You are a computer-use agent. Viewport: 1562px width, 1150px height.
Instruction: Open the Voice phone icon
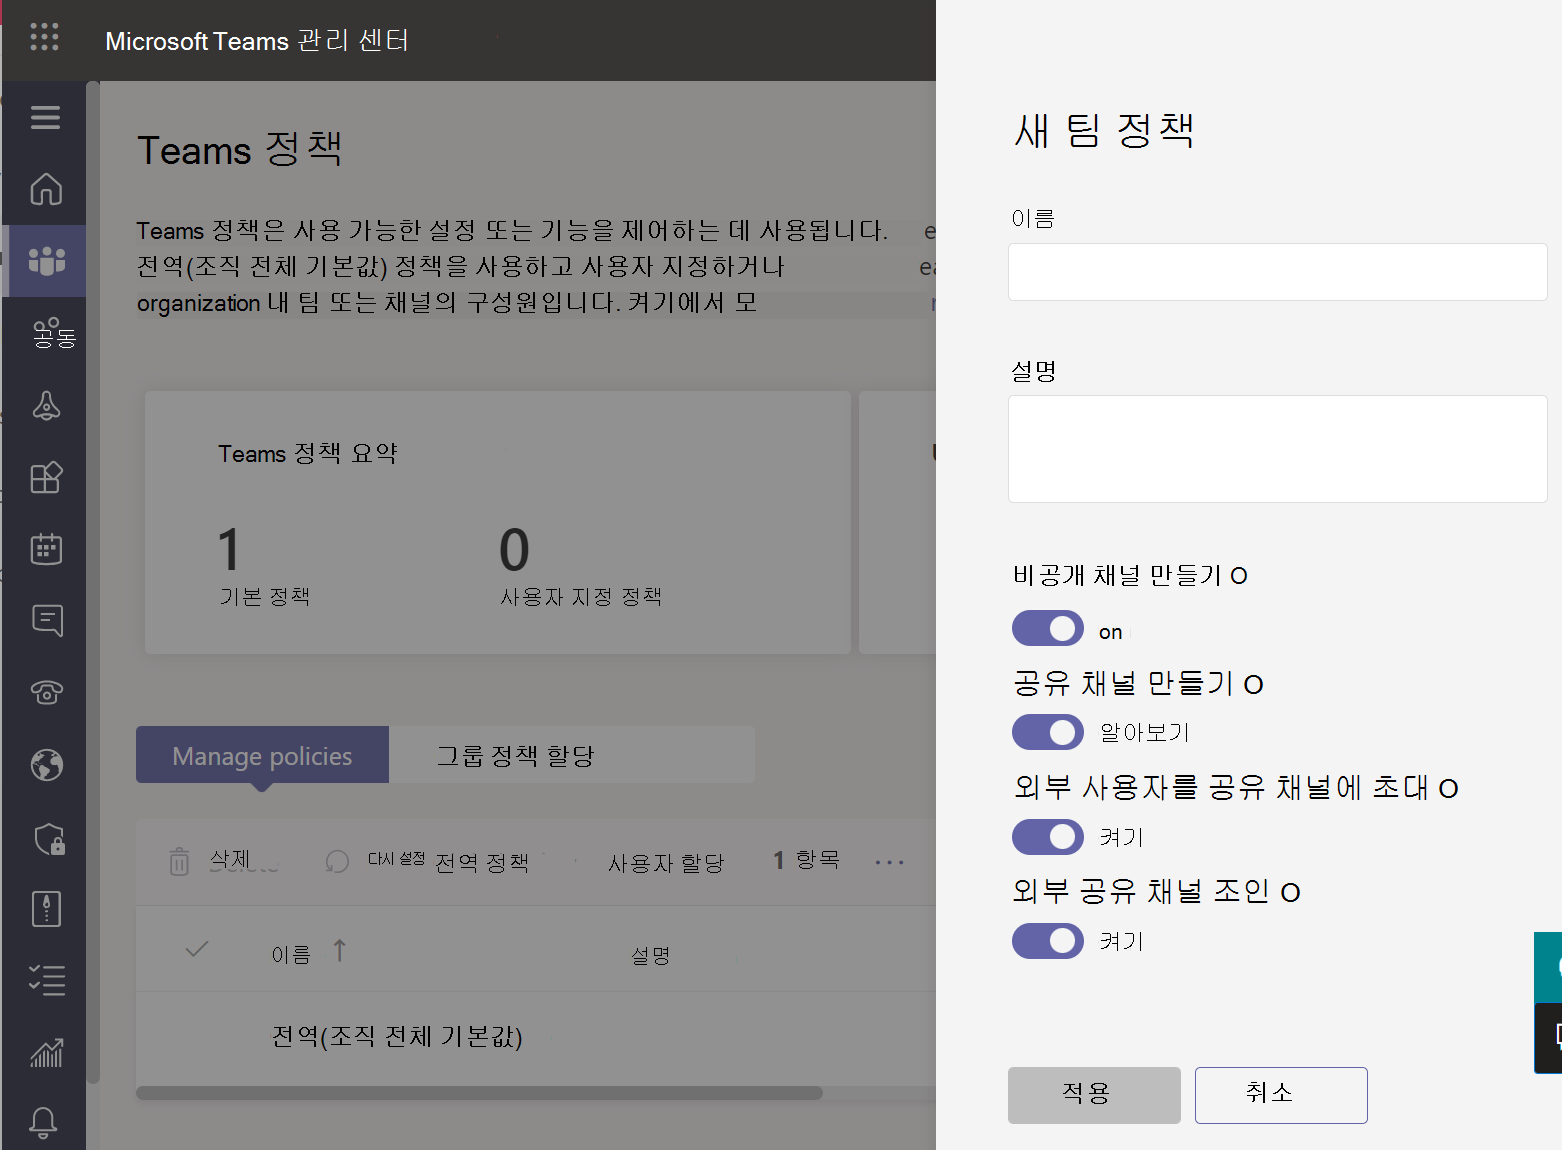click(47, 692)
